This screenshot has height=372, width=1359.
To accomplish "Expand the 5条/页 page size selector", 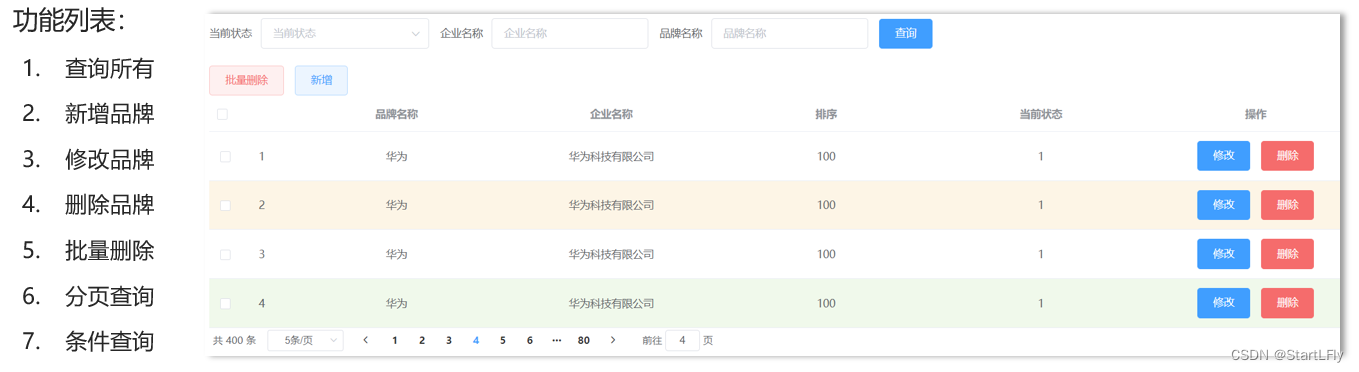I will click(306, 340).
